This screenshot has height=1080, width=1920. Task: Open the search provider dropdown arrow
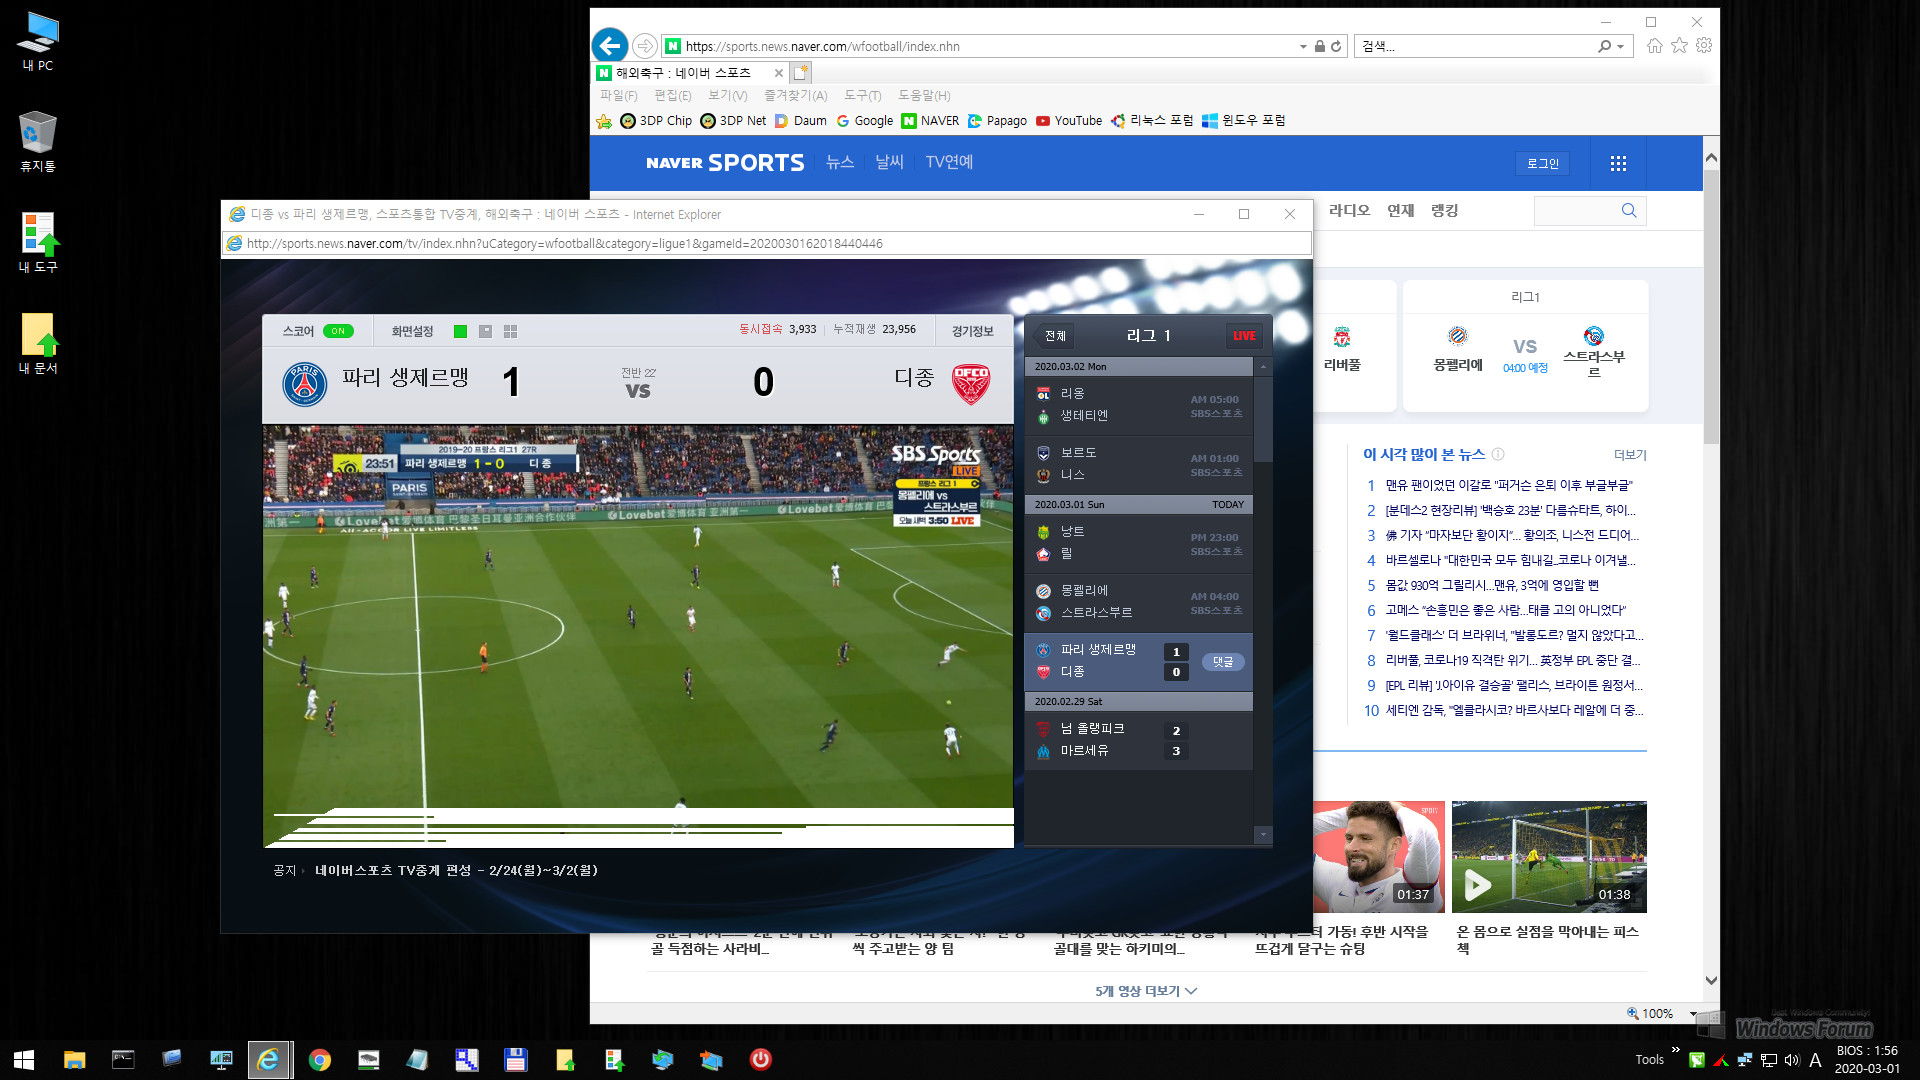click(1620, 46)
